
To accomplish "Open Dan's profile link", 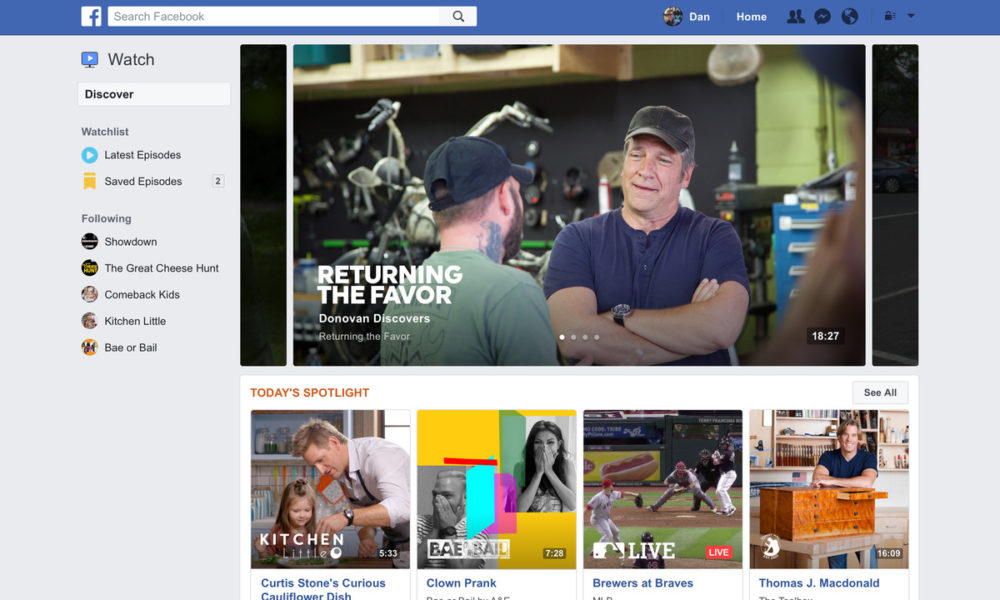I will click(x=687, y=16).
